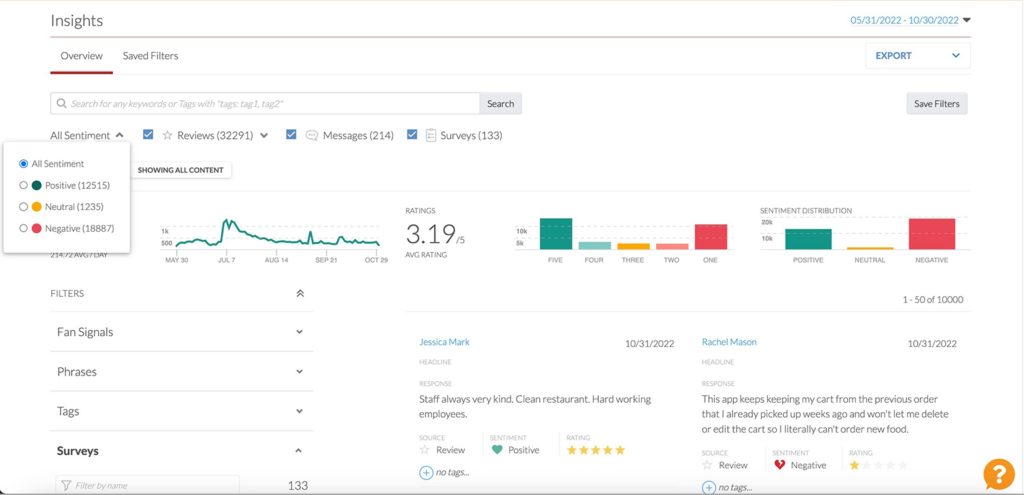Click the Insights page title
This screenshot has width=1024, height=495.
coord(76,20)
